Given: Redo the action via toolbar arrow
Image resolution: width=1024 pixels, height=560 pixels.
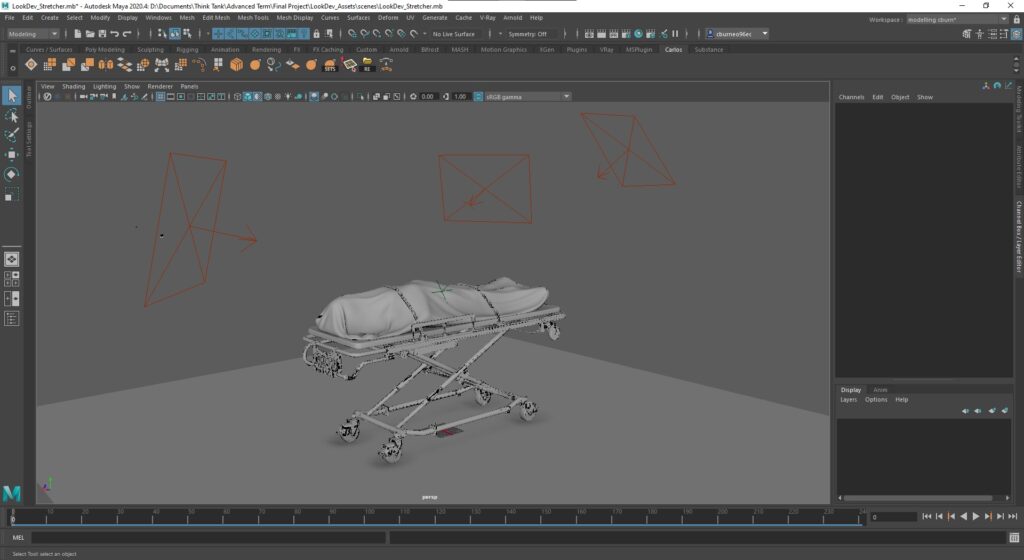Looking at the screenshot, I should click(x=127, y=34).
